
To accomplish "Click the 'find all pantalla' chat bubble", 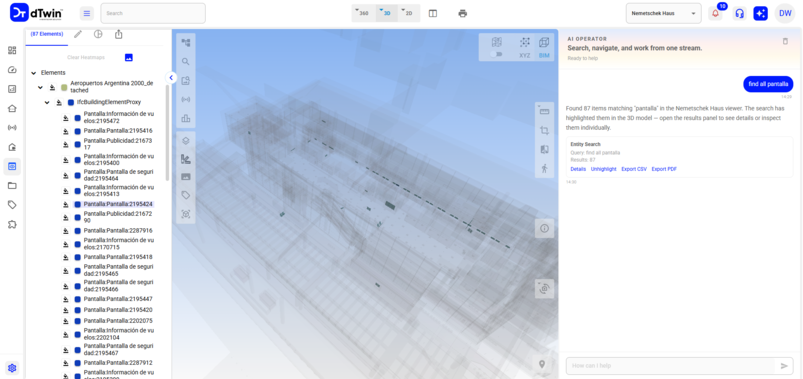I will tap(768, 84).
